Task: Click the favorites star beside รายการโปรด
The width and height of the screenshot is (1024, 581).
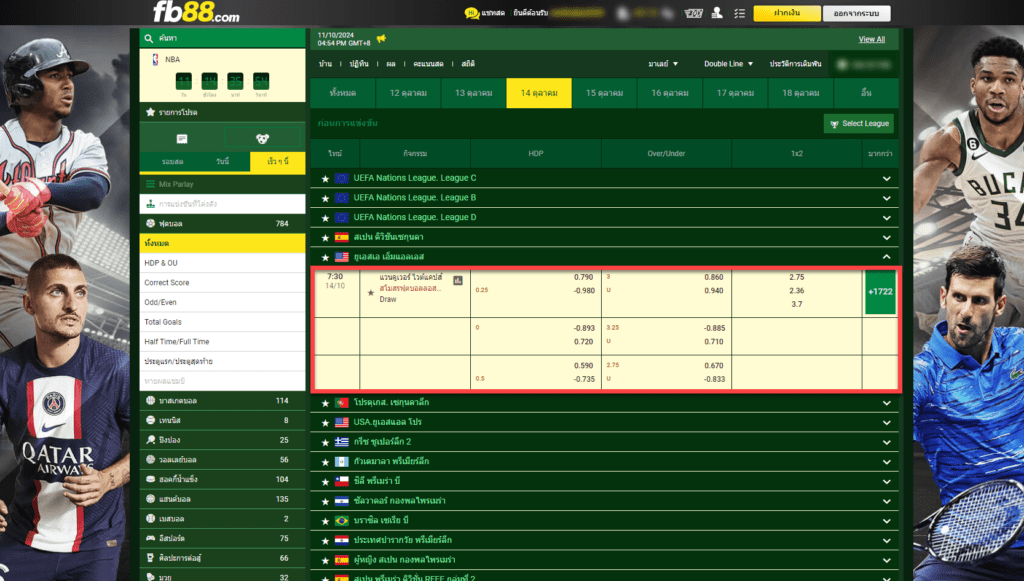Action: click(150, 112)
